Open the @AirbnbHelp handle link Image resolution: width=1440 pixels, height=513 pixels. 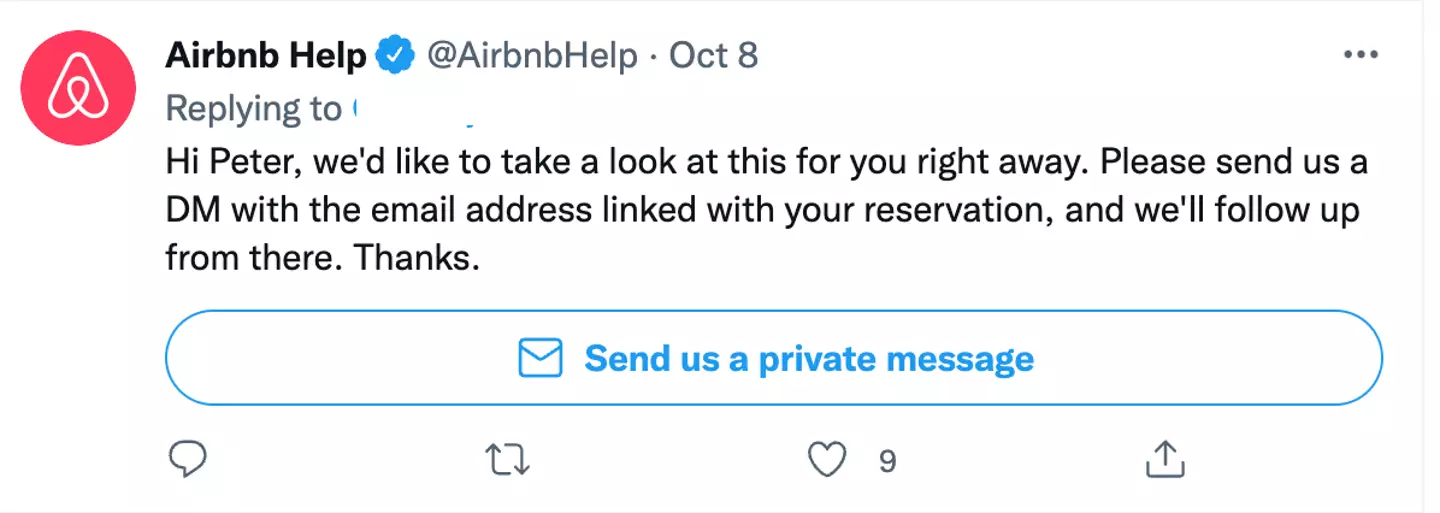click(532, 55)
